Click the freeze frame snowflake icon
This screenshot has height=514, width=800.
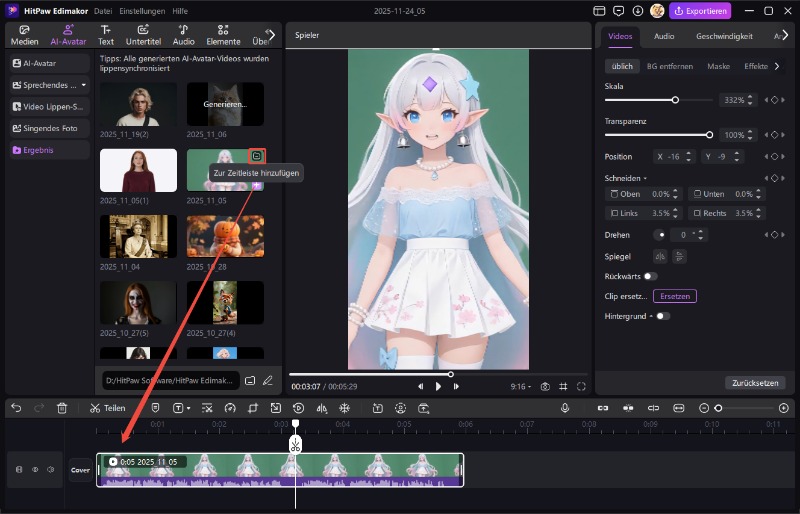(344, 408)
